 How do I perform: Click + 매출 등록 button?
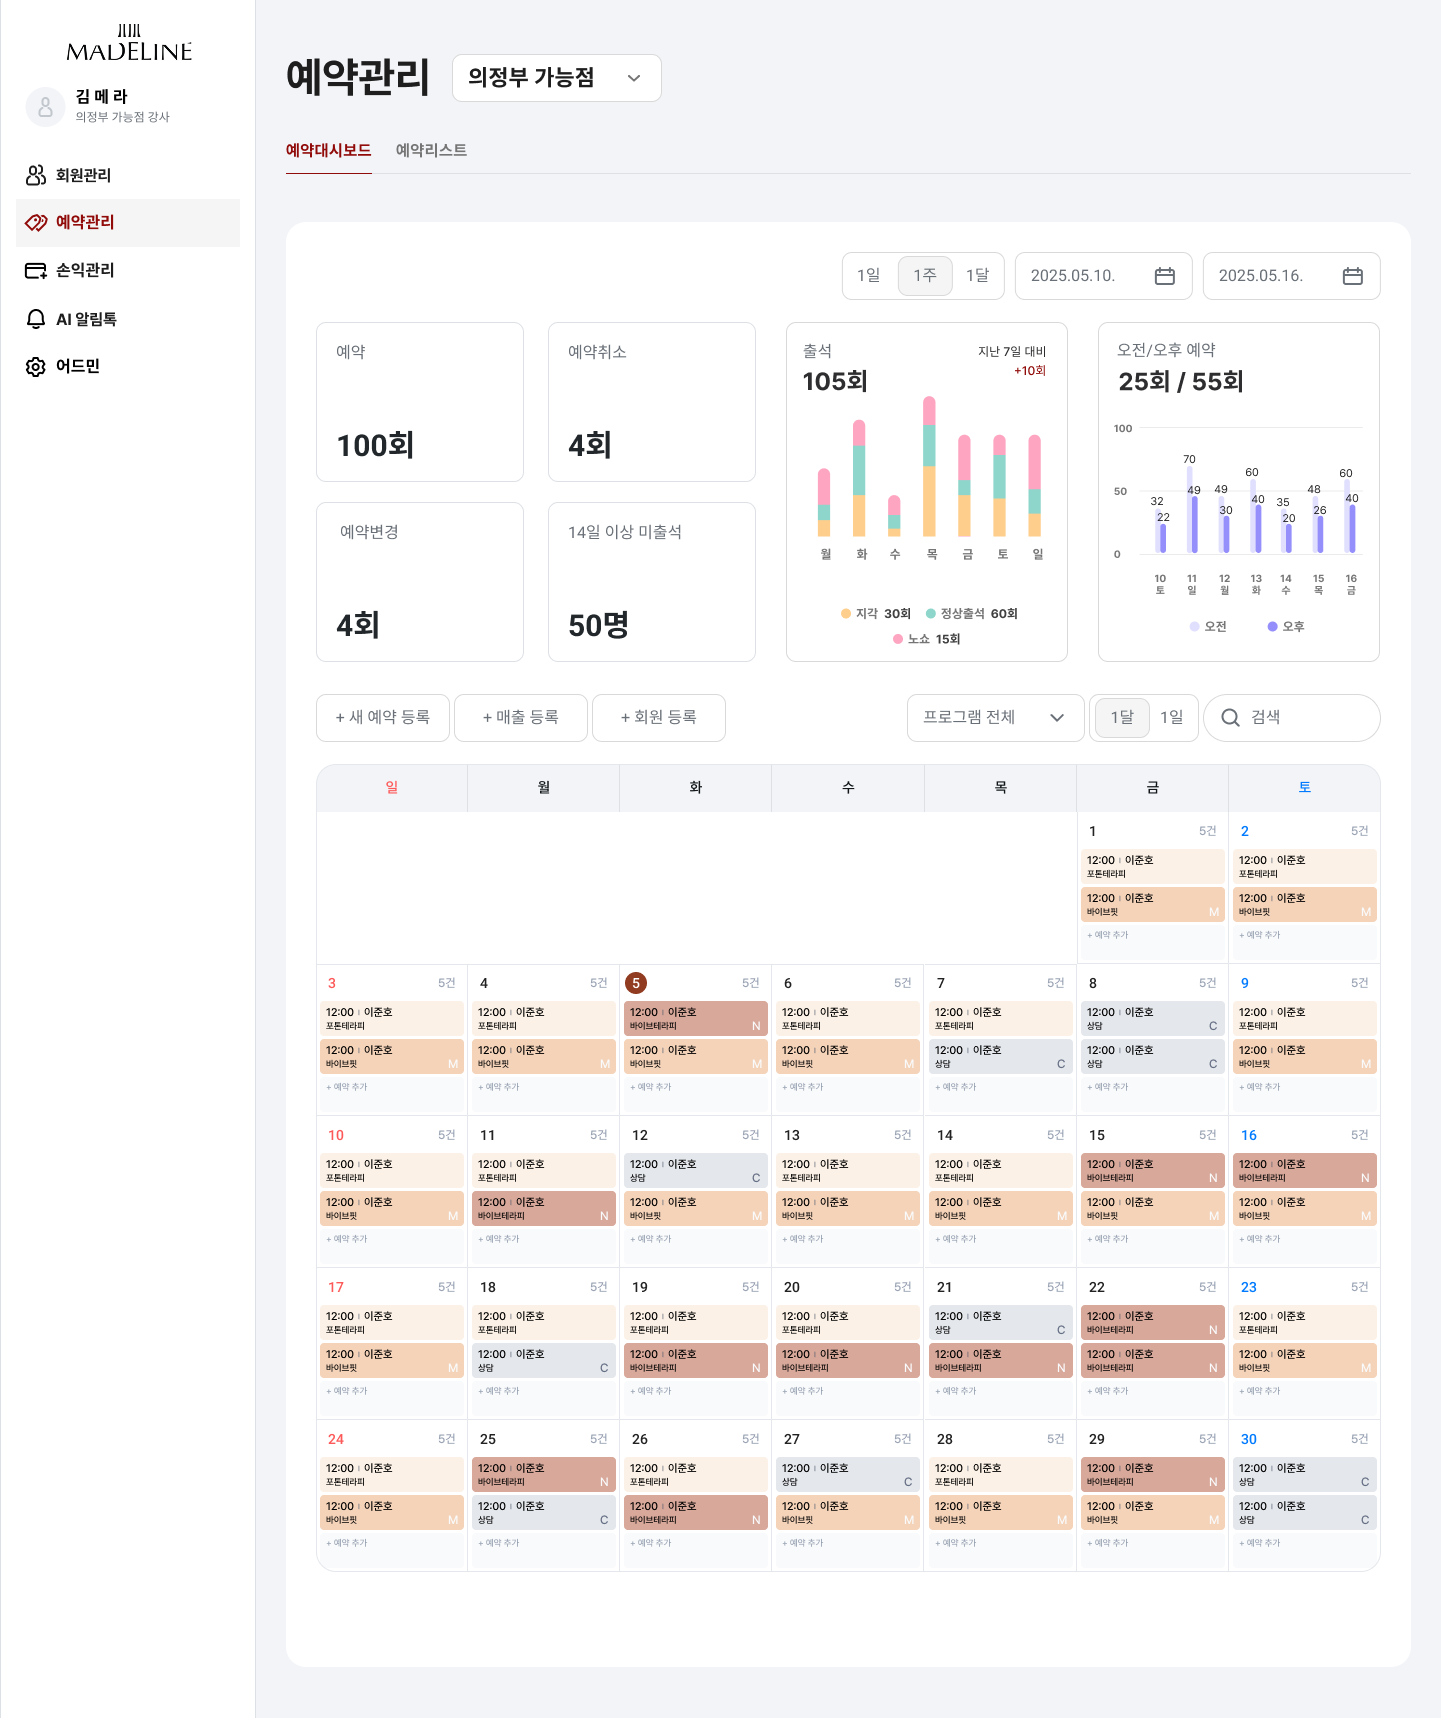521,718
